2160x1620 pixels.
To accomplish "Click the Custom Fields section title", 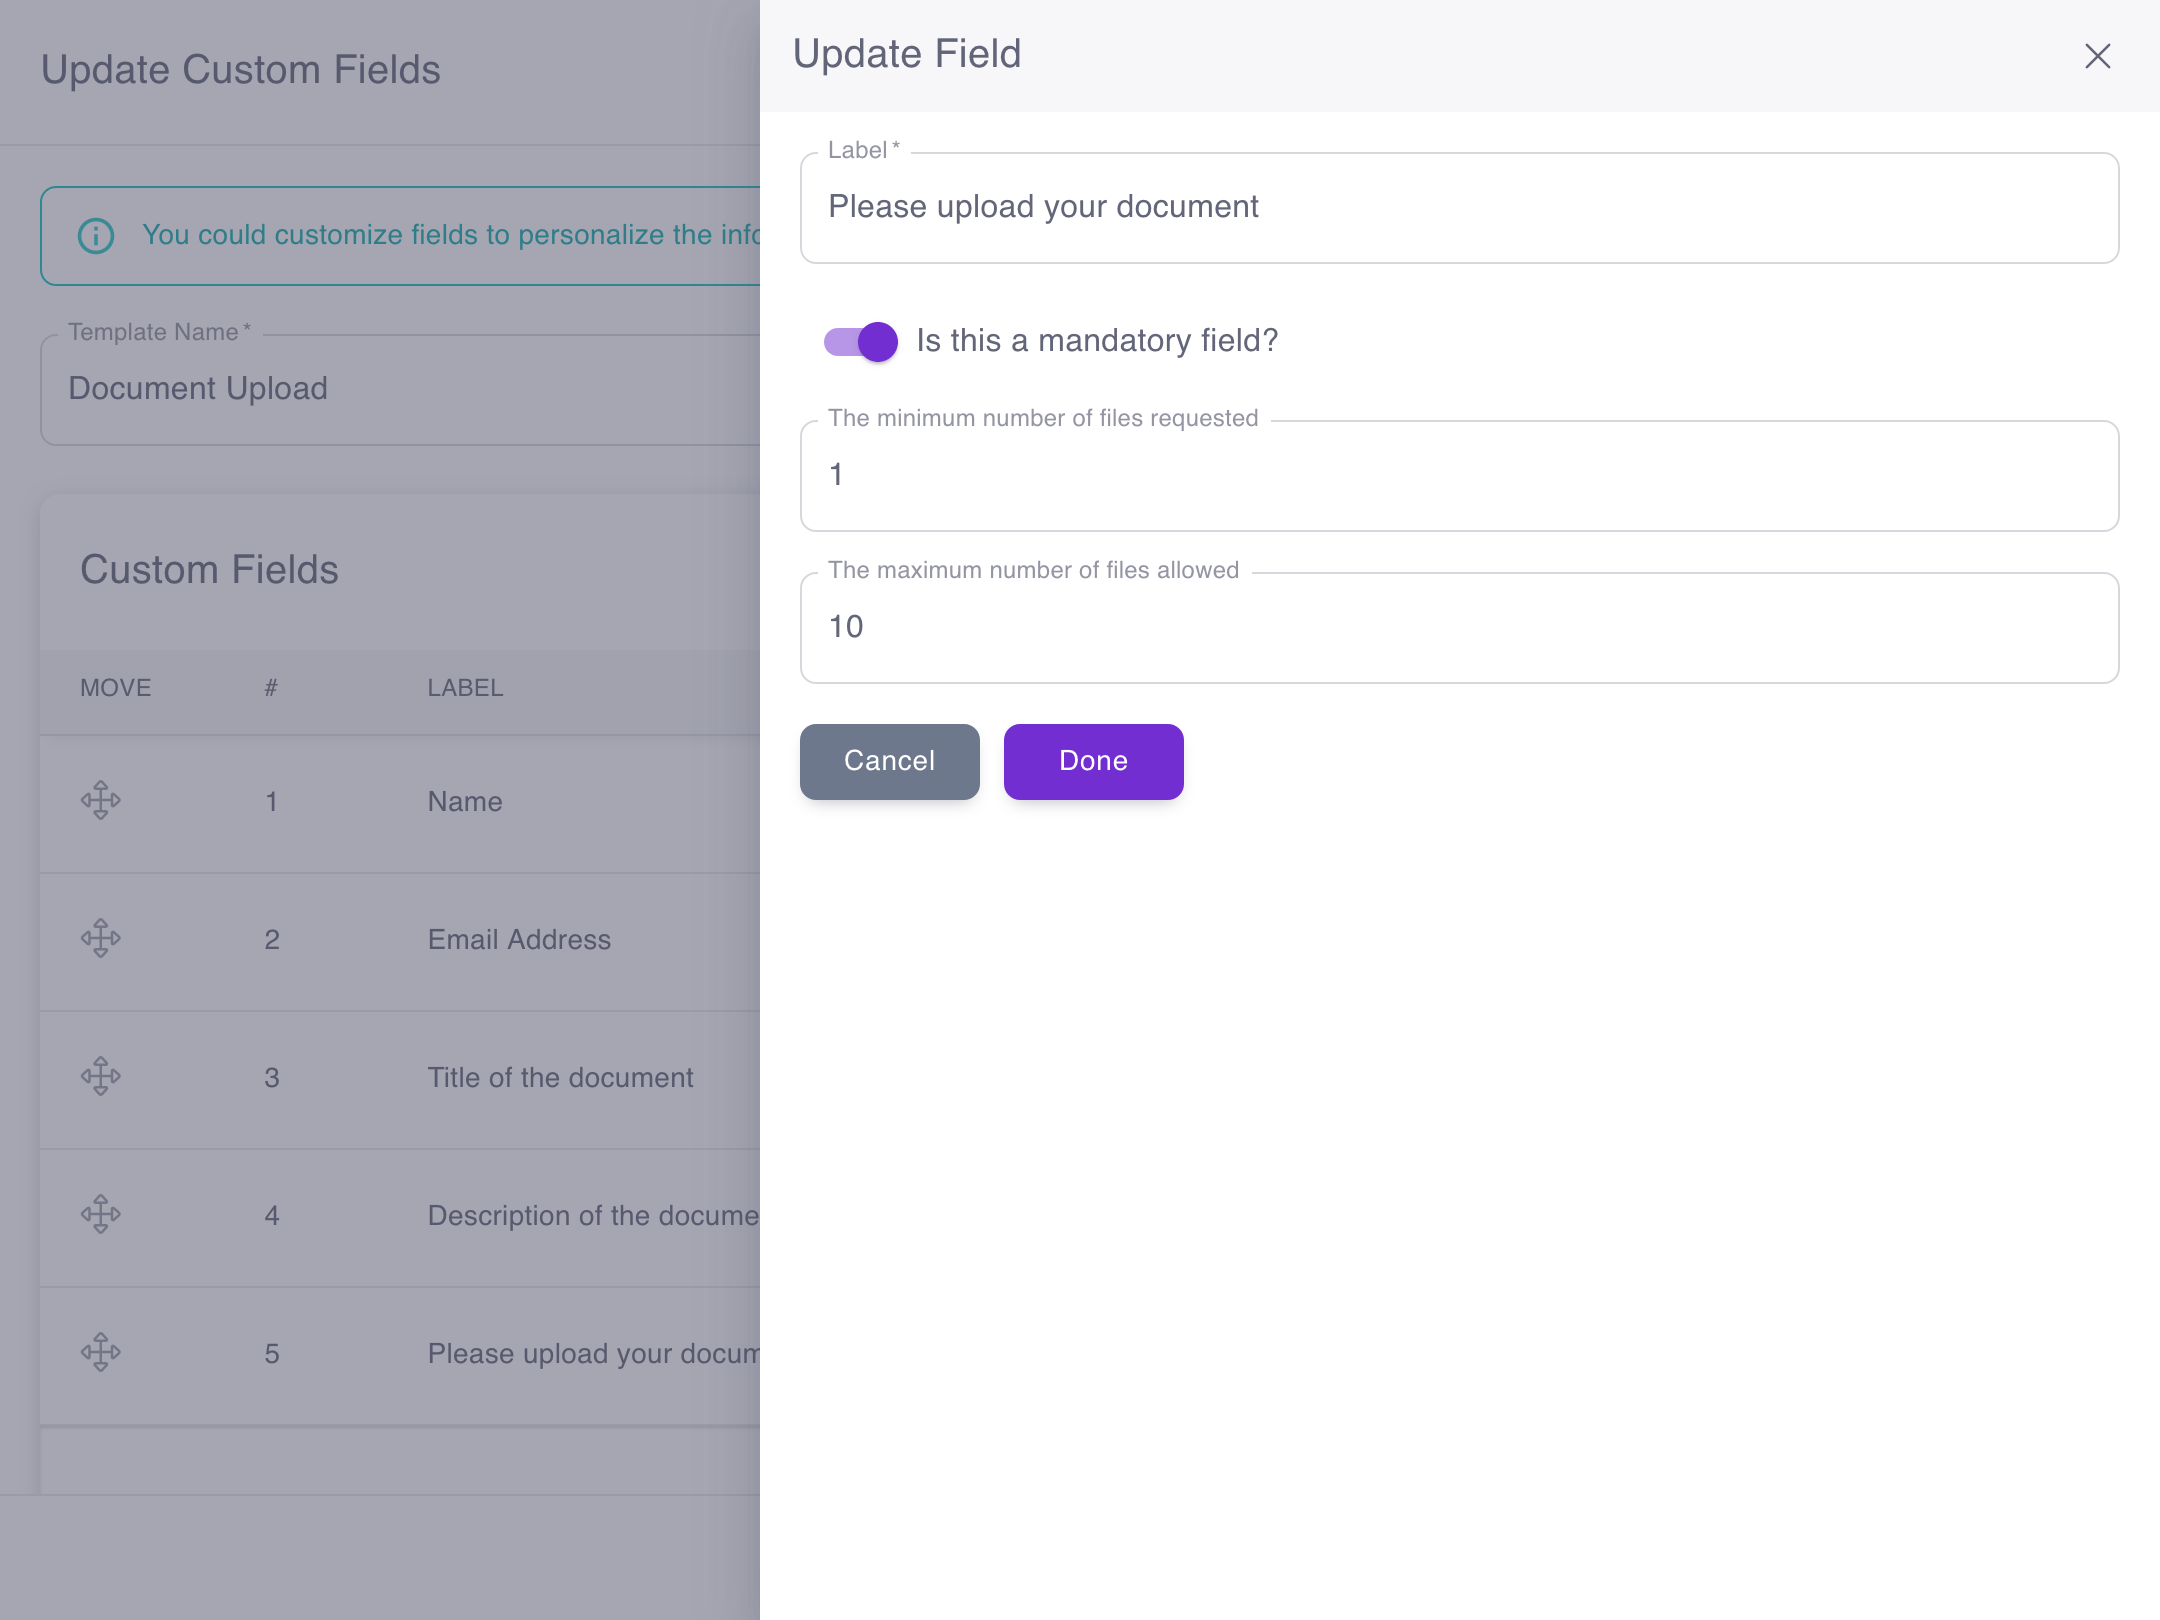I will pyautogui.click(x=208, y=569).
